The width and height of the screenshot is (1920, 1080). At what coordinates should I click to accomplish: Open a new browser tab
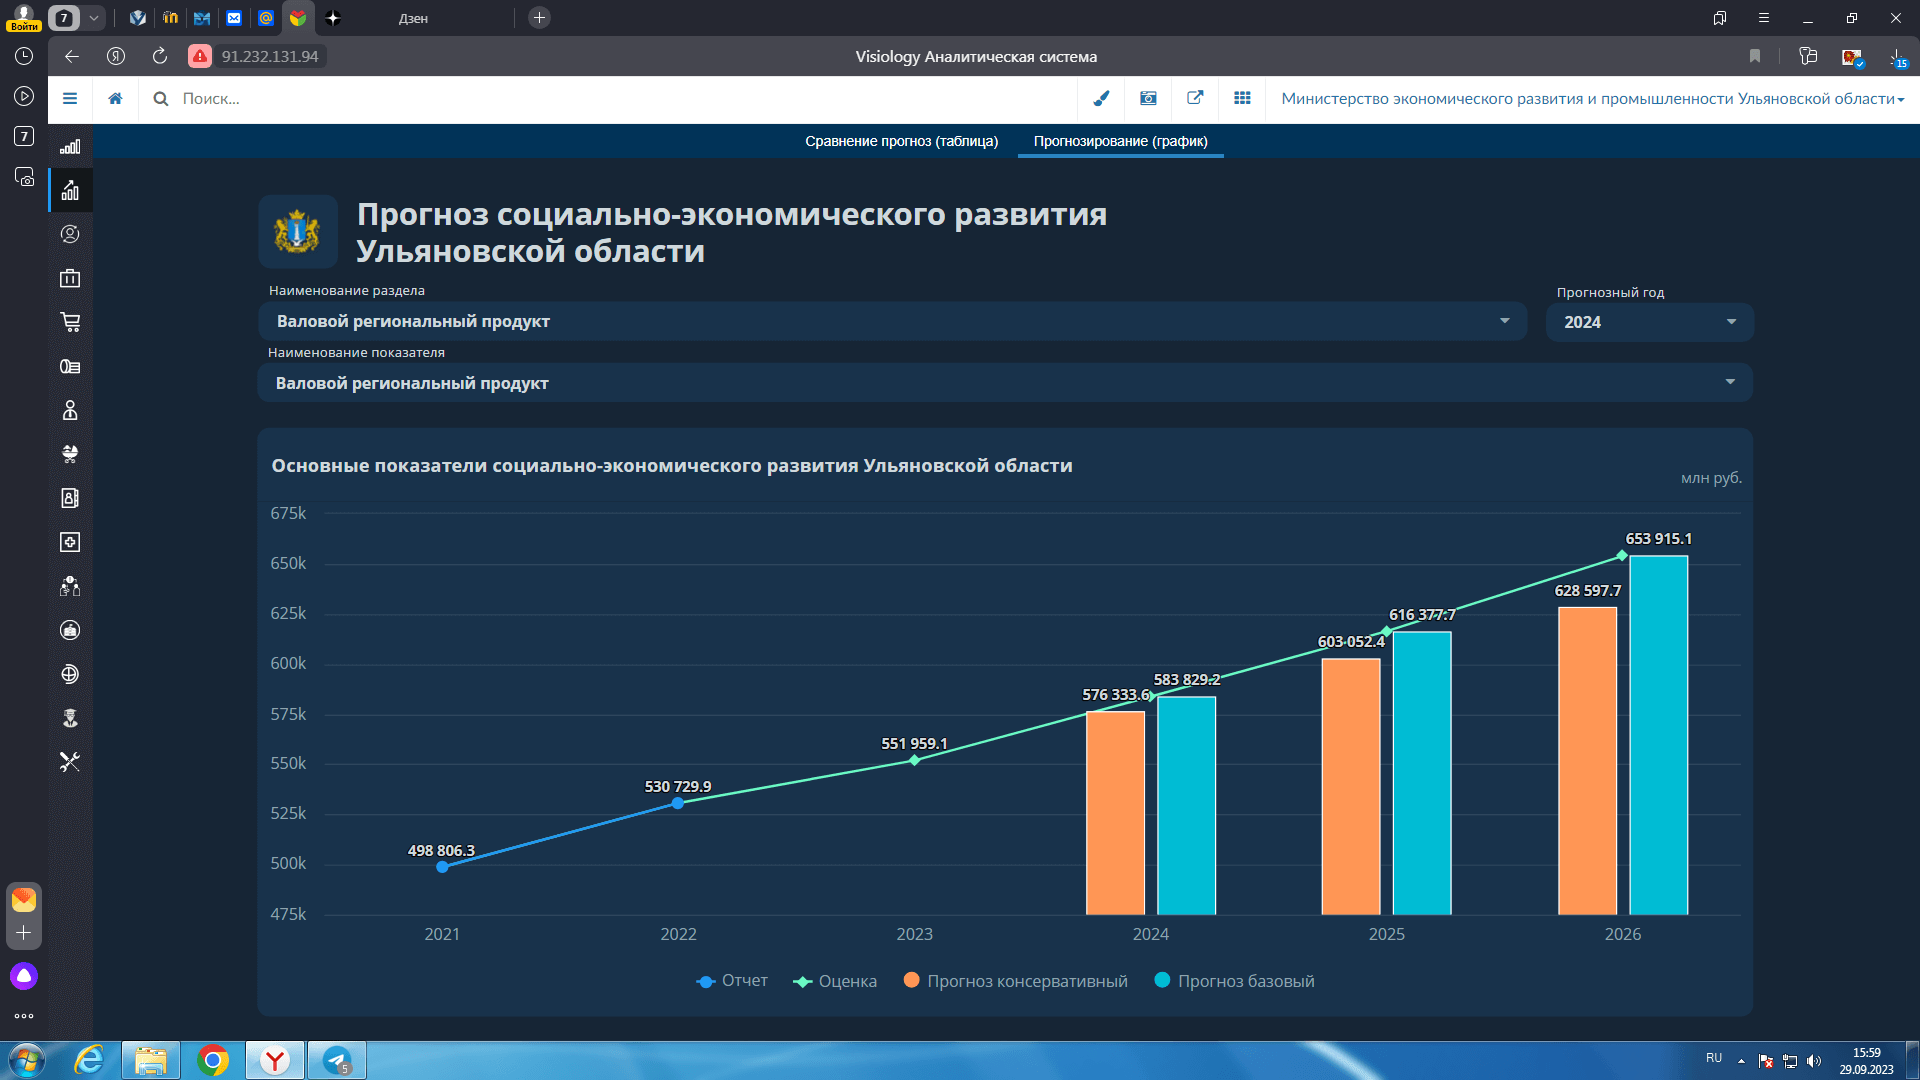539,18
